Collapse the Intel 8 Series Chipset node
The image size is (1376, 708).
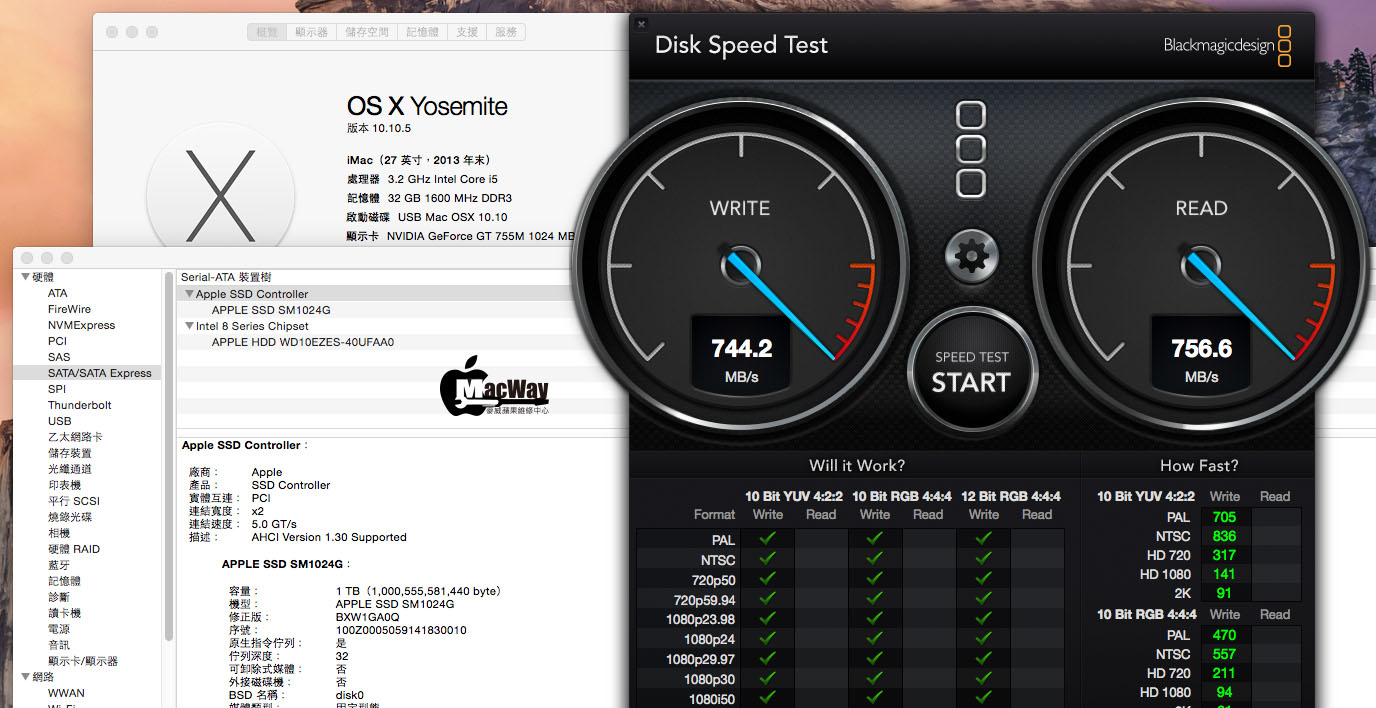190,326
